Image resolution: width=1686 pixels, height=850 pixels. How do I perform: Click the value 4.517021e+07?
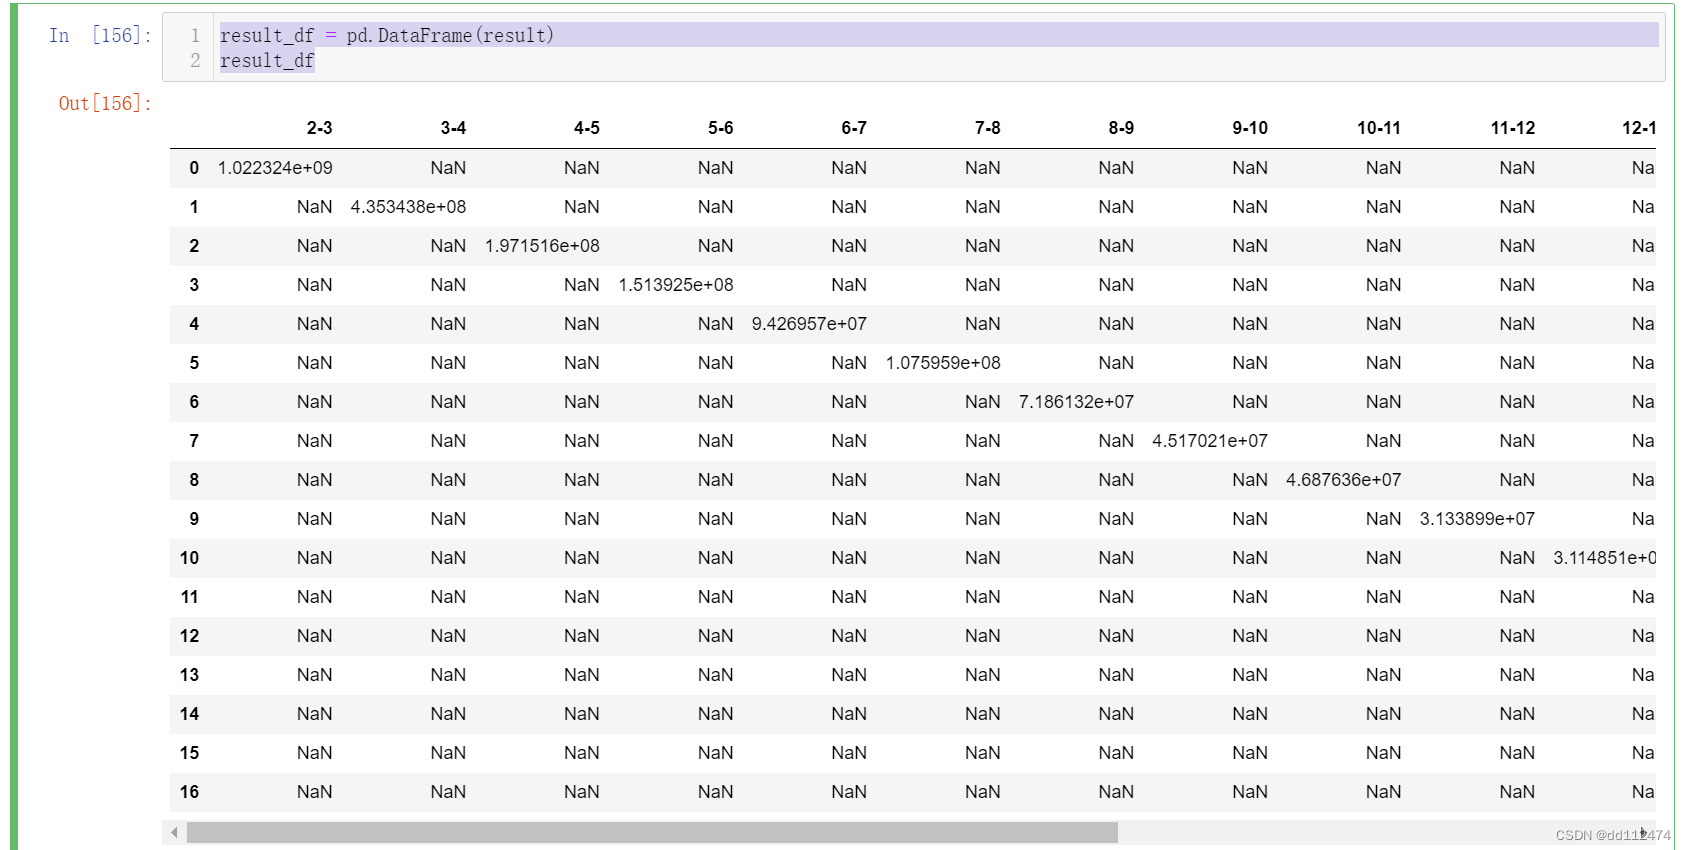[1210, 441]
